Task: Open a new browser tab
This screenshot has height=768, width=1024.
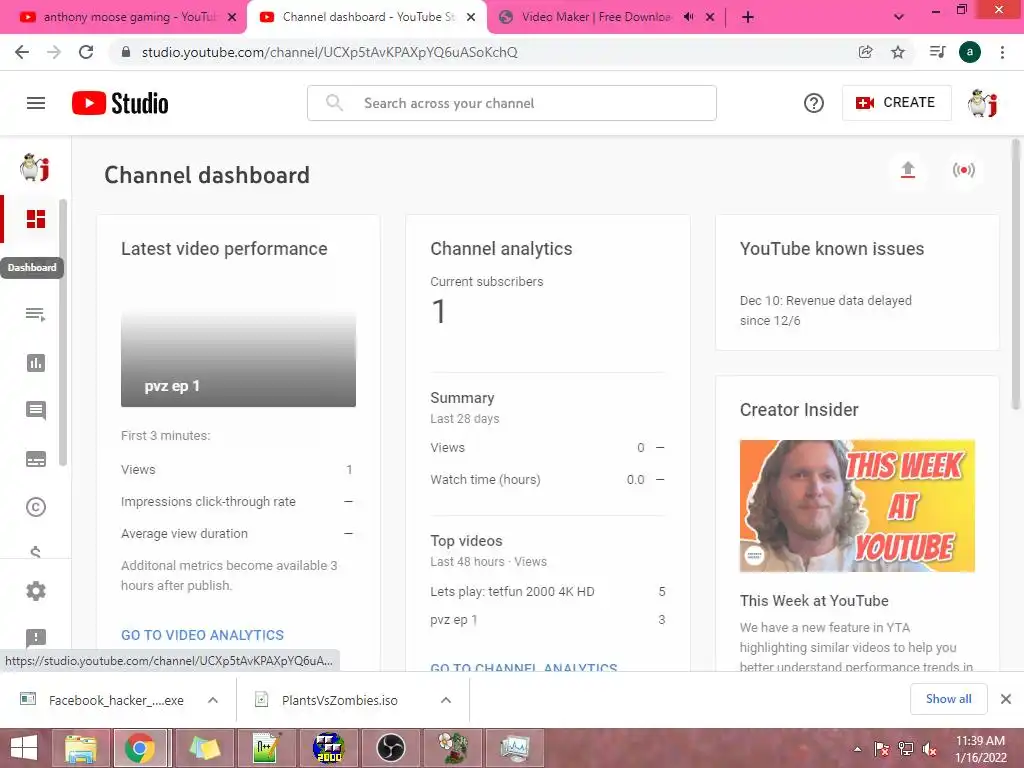Action: click(x=748, y=17)
